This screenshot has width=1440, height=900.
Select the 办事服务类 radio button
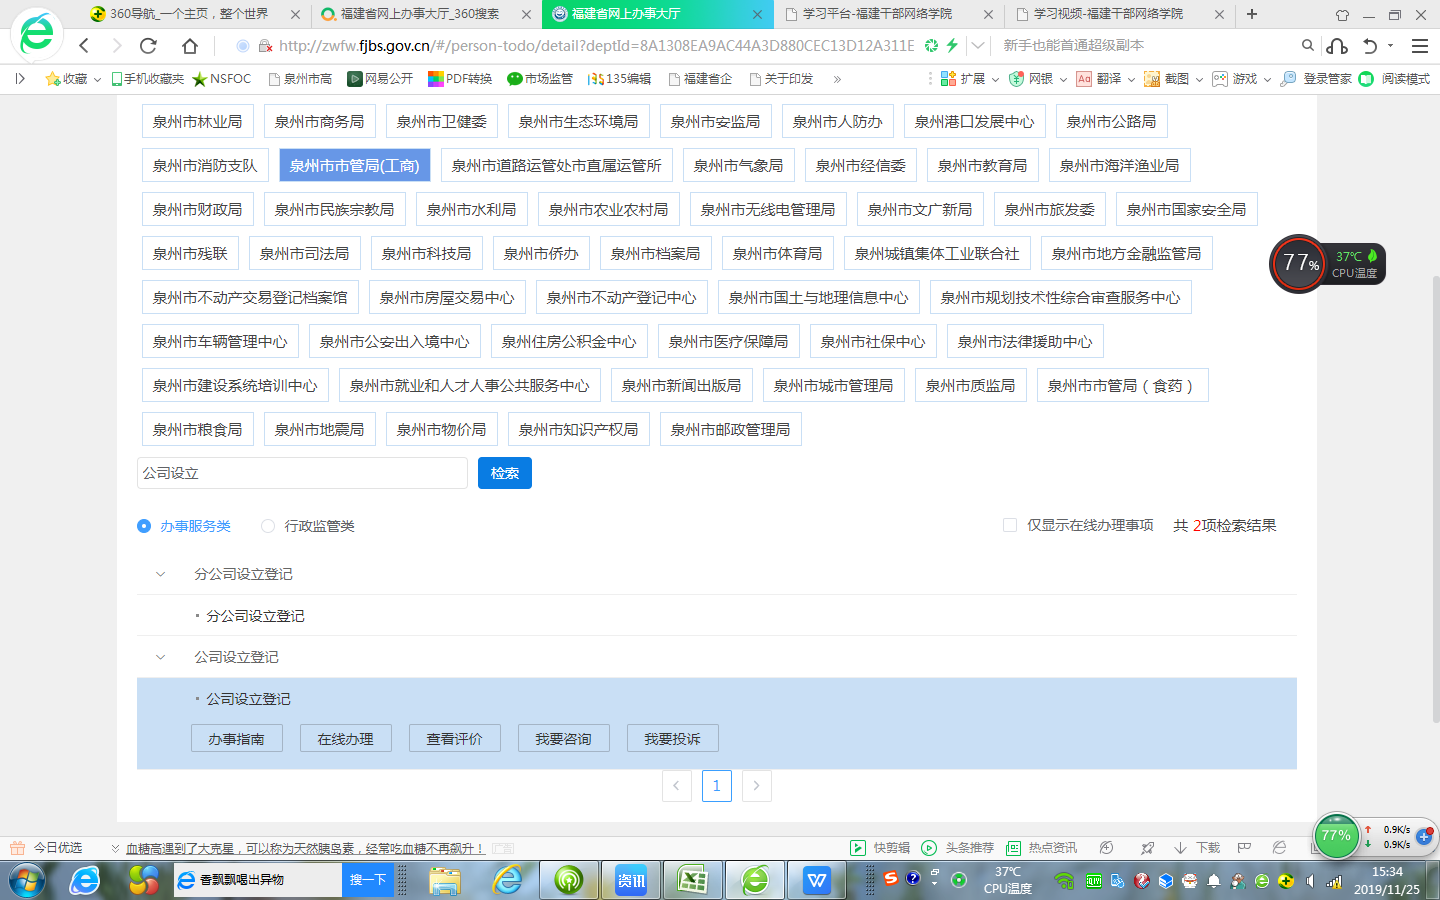coord(144,526)
